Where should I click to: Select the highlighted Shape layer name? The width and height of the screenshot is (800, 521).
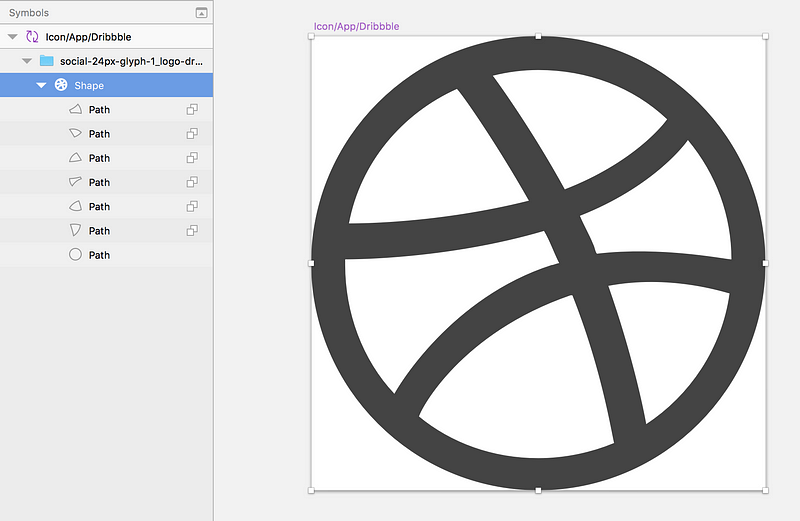[89, 85]
